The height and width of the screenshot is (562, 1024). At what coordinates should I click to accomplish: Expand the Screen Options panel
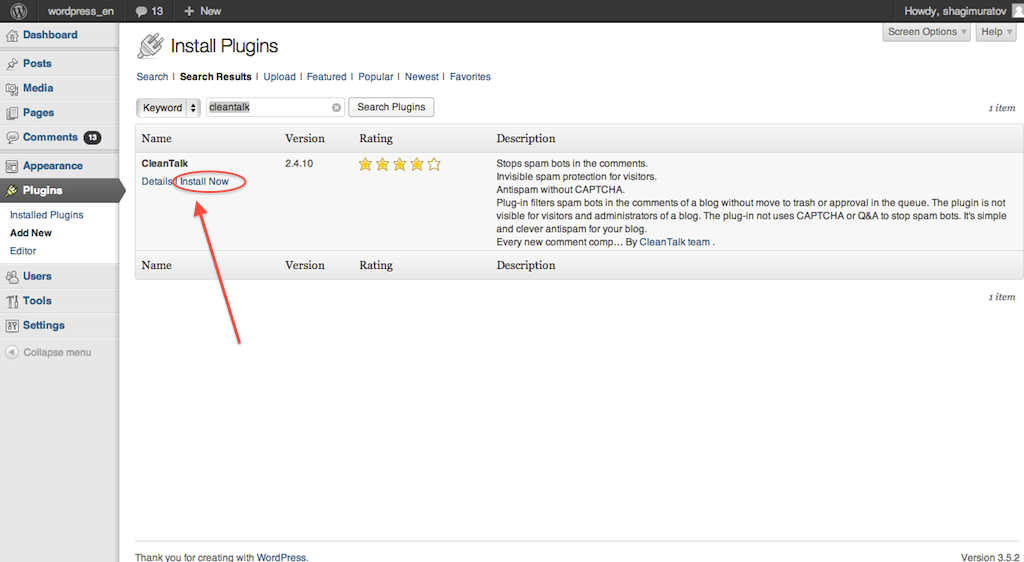click(x=927, y=32)
